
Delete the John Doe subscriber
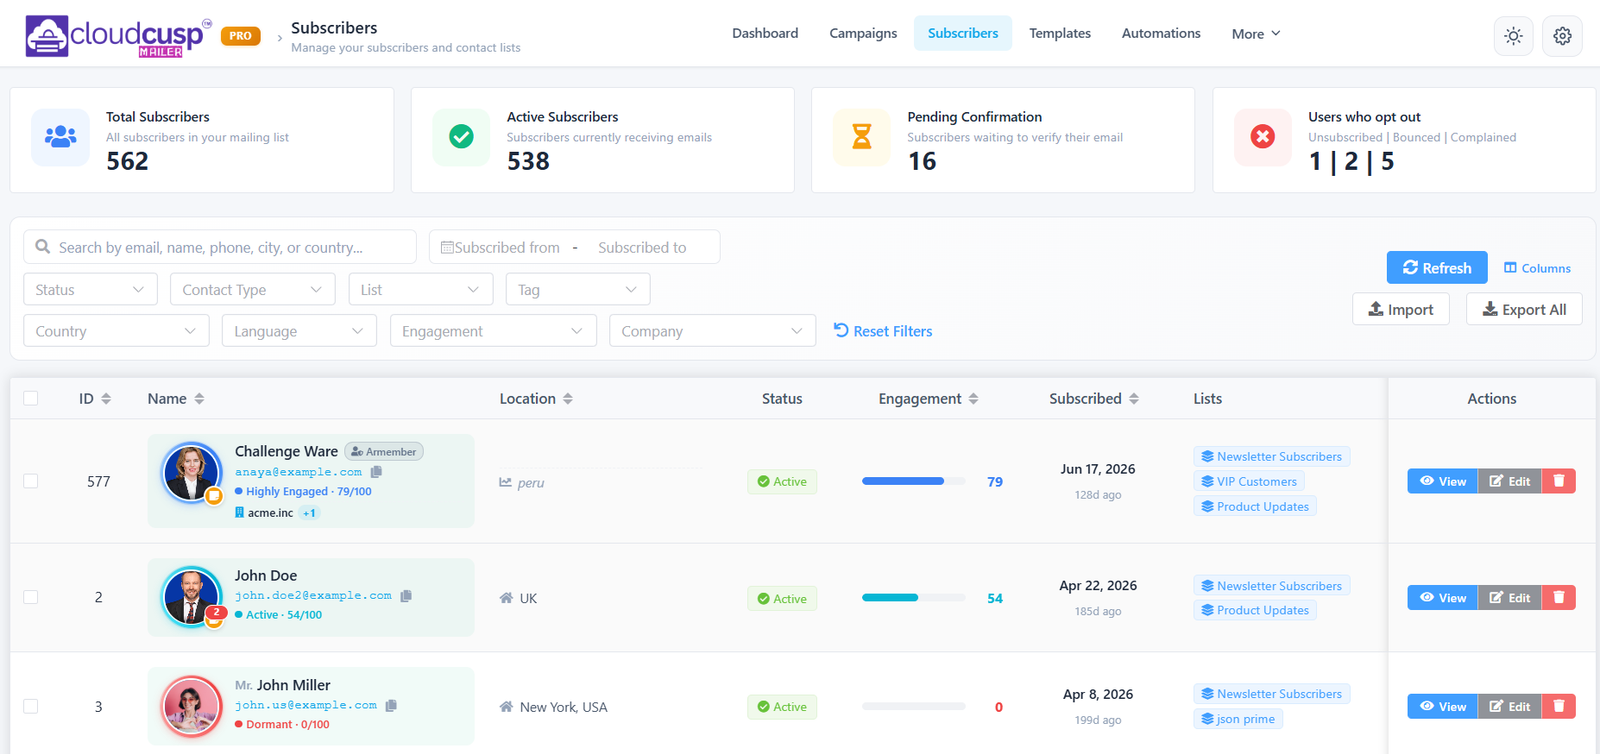point(1558,597)
